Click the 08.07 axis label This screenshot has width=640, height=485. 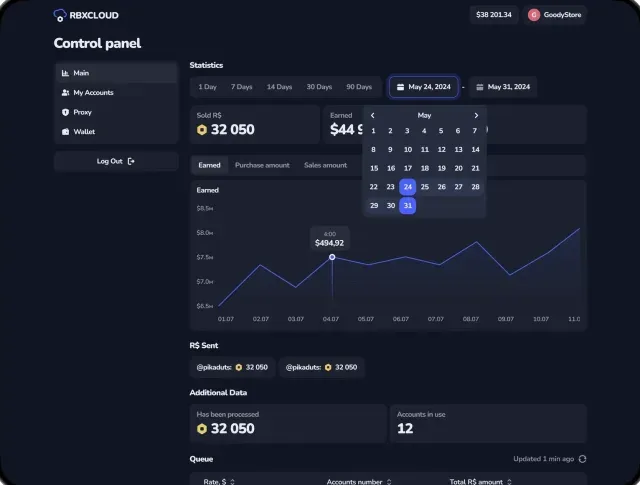tap(471, 319)
